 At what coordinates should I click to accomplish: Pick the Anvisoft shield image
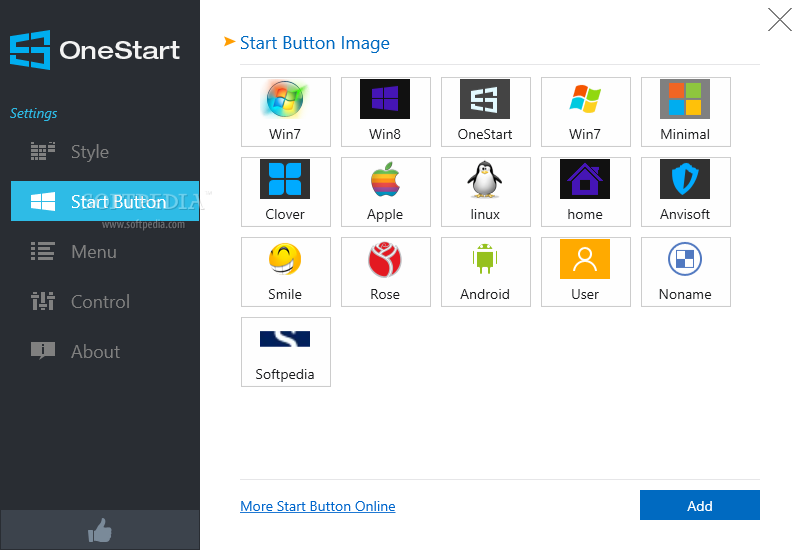pos(686,192)
